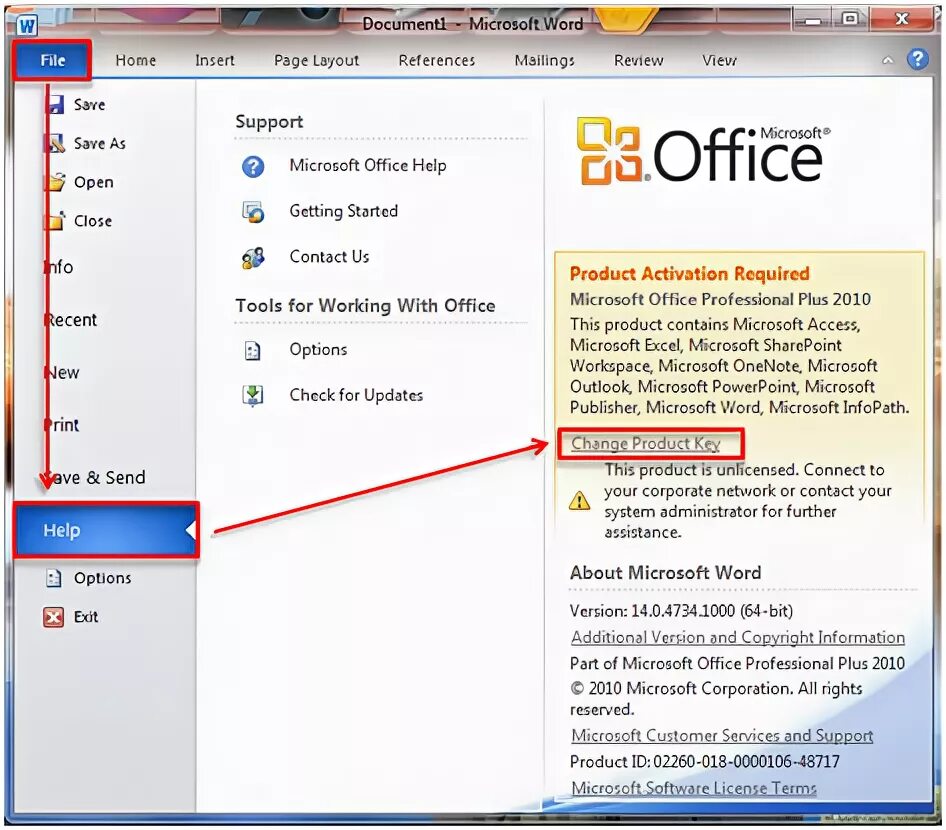Click Close in the left menu
Screen dimensions: 946x830
coord(93,221)
